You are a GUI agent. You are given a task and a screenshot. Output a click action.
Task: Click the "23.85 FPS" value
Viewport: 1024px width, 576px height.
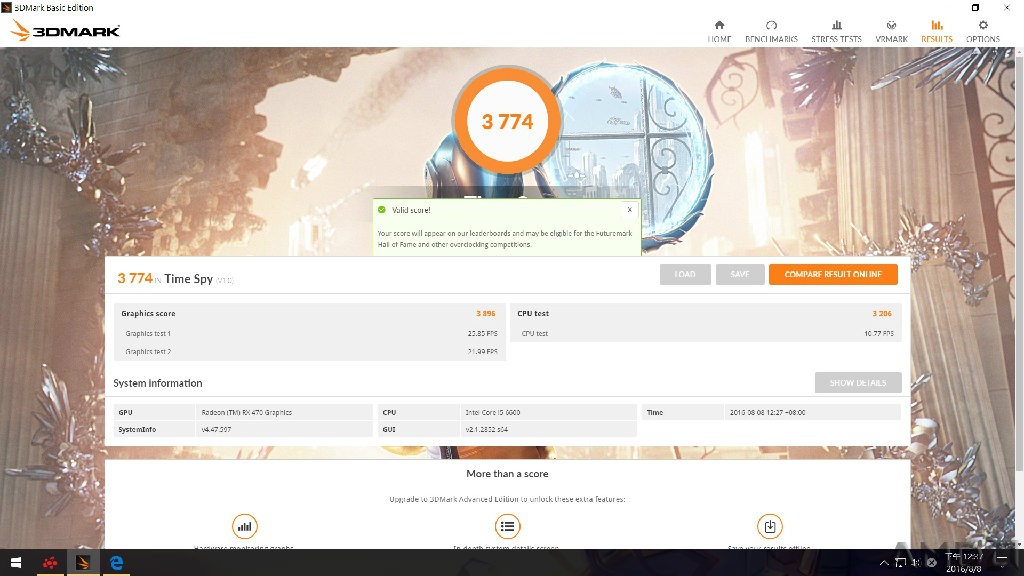(x=483, y=333)
